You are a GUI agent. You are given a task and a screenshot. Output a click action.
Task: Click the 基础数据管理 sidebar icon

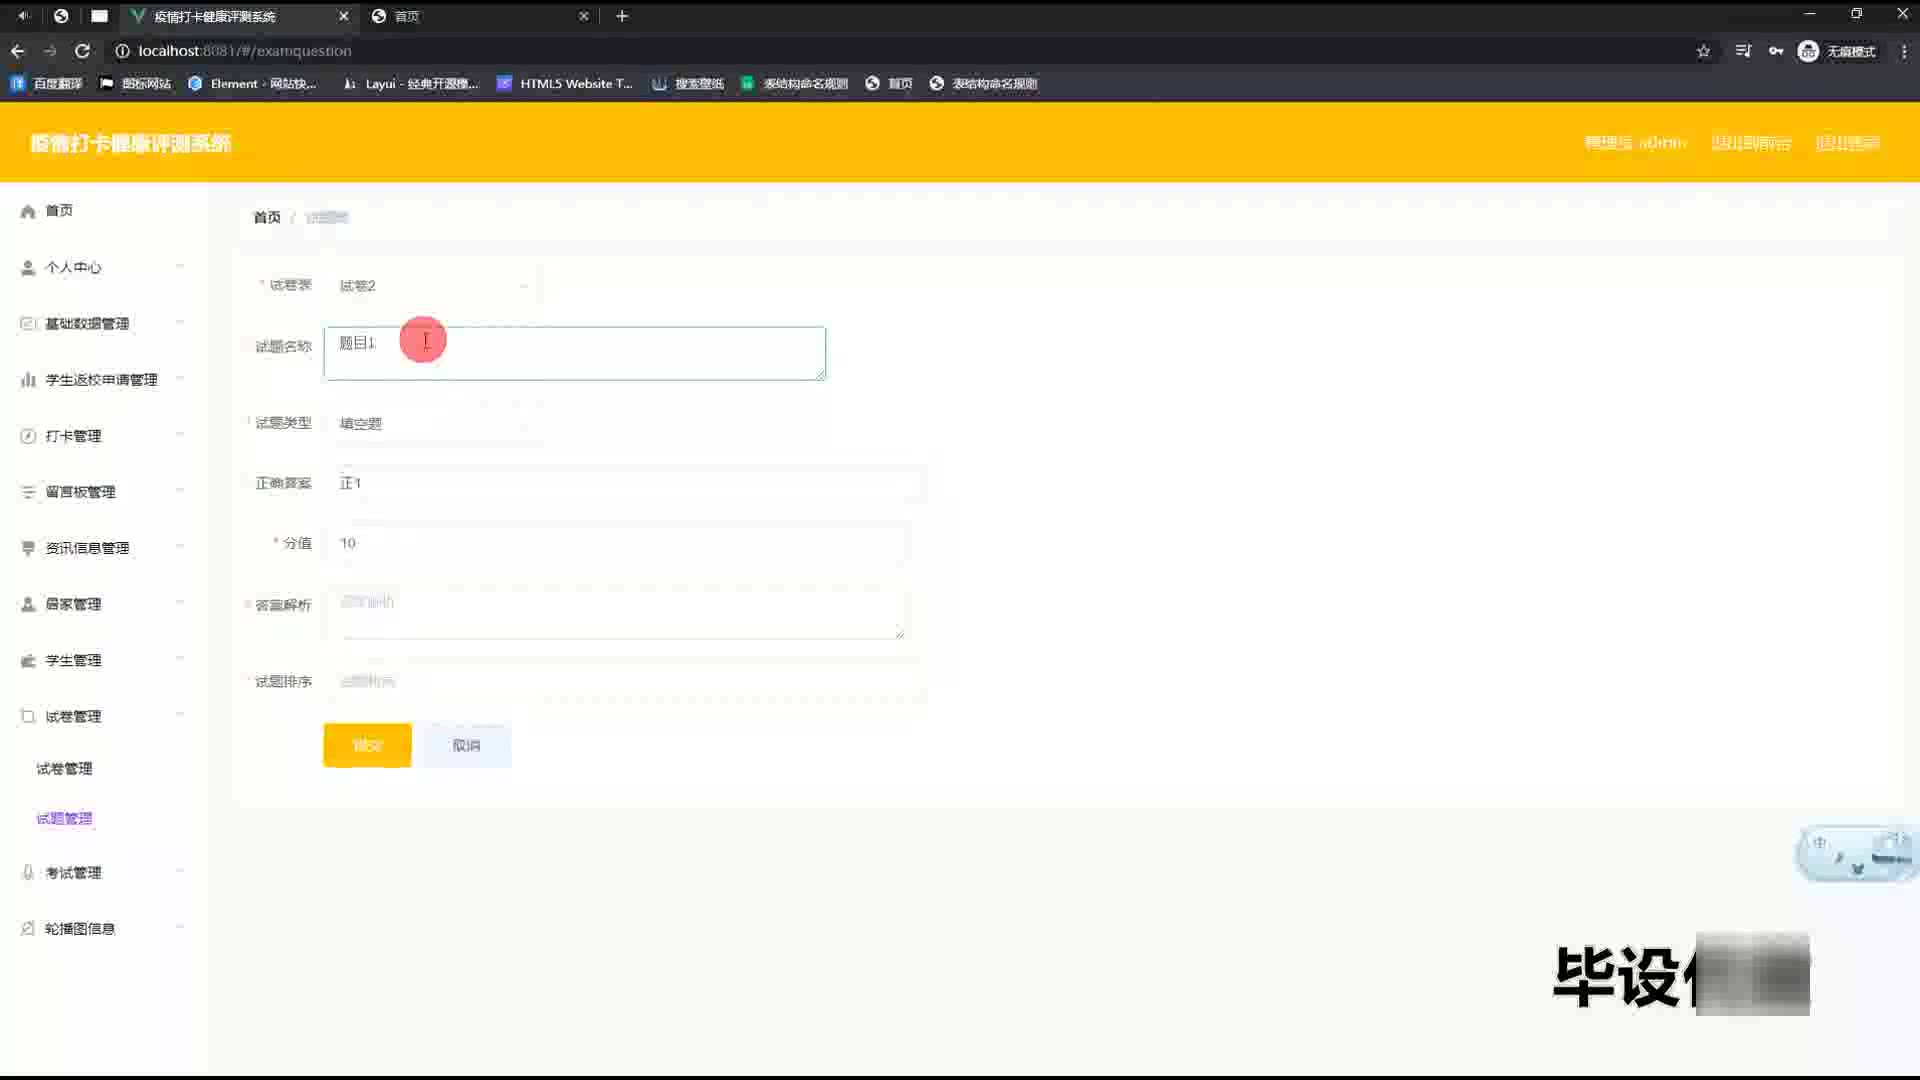[28, 324]
